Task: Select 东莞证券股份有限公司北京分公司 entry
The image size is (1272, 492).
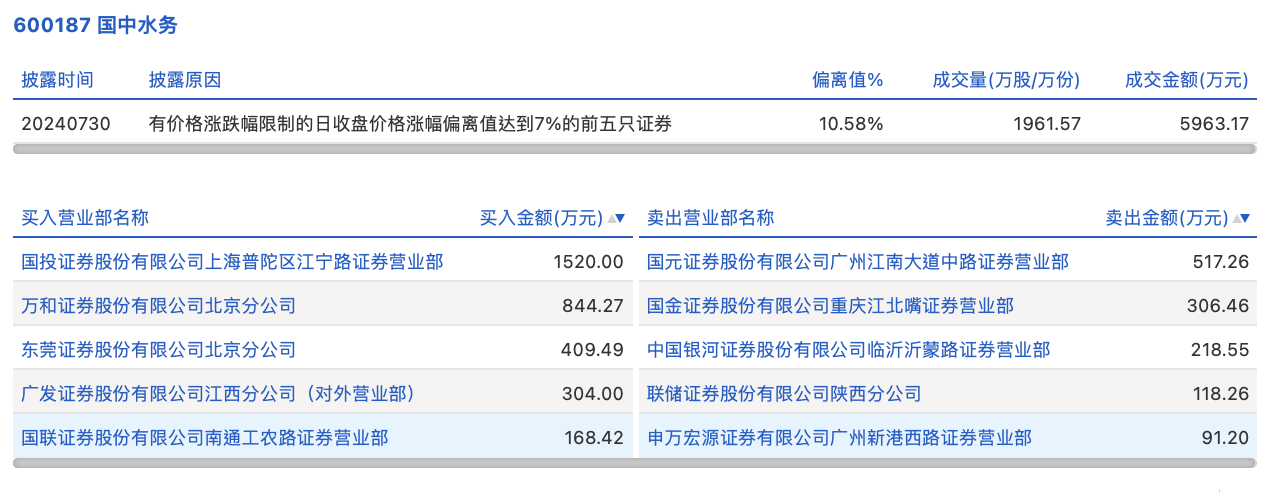Action: pyautogui.click(x=159, y=350)
